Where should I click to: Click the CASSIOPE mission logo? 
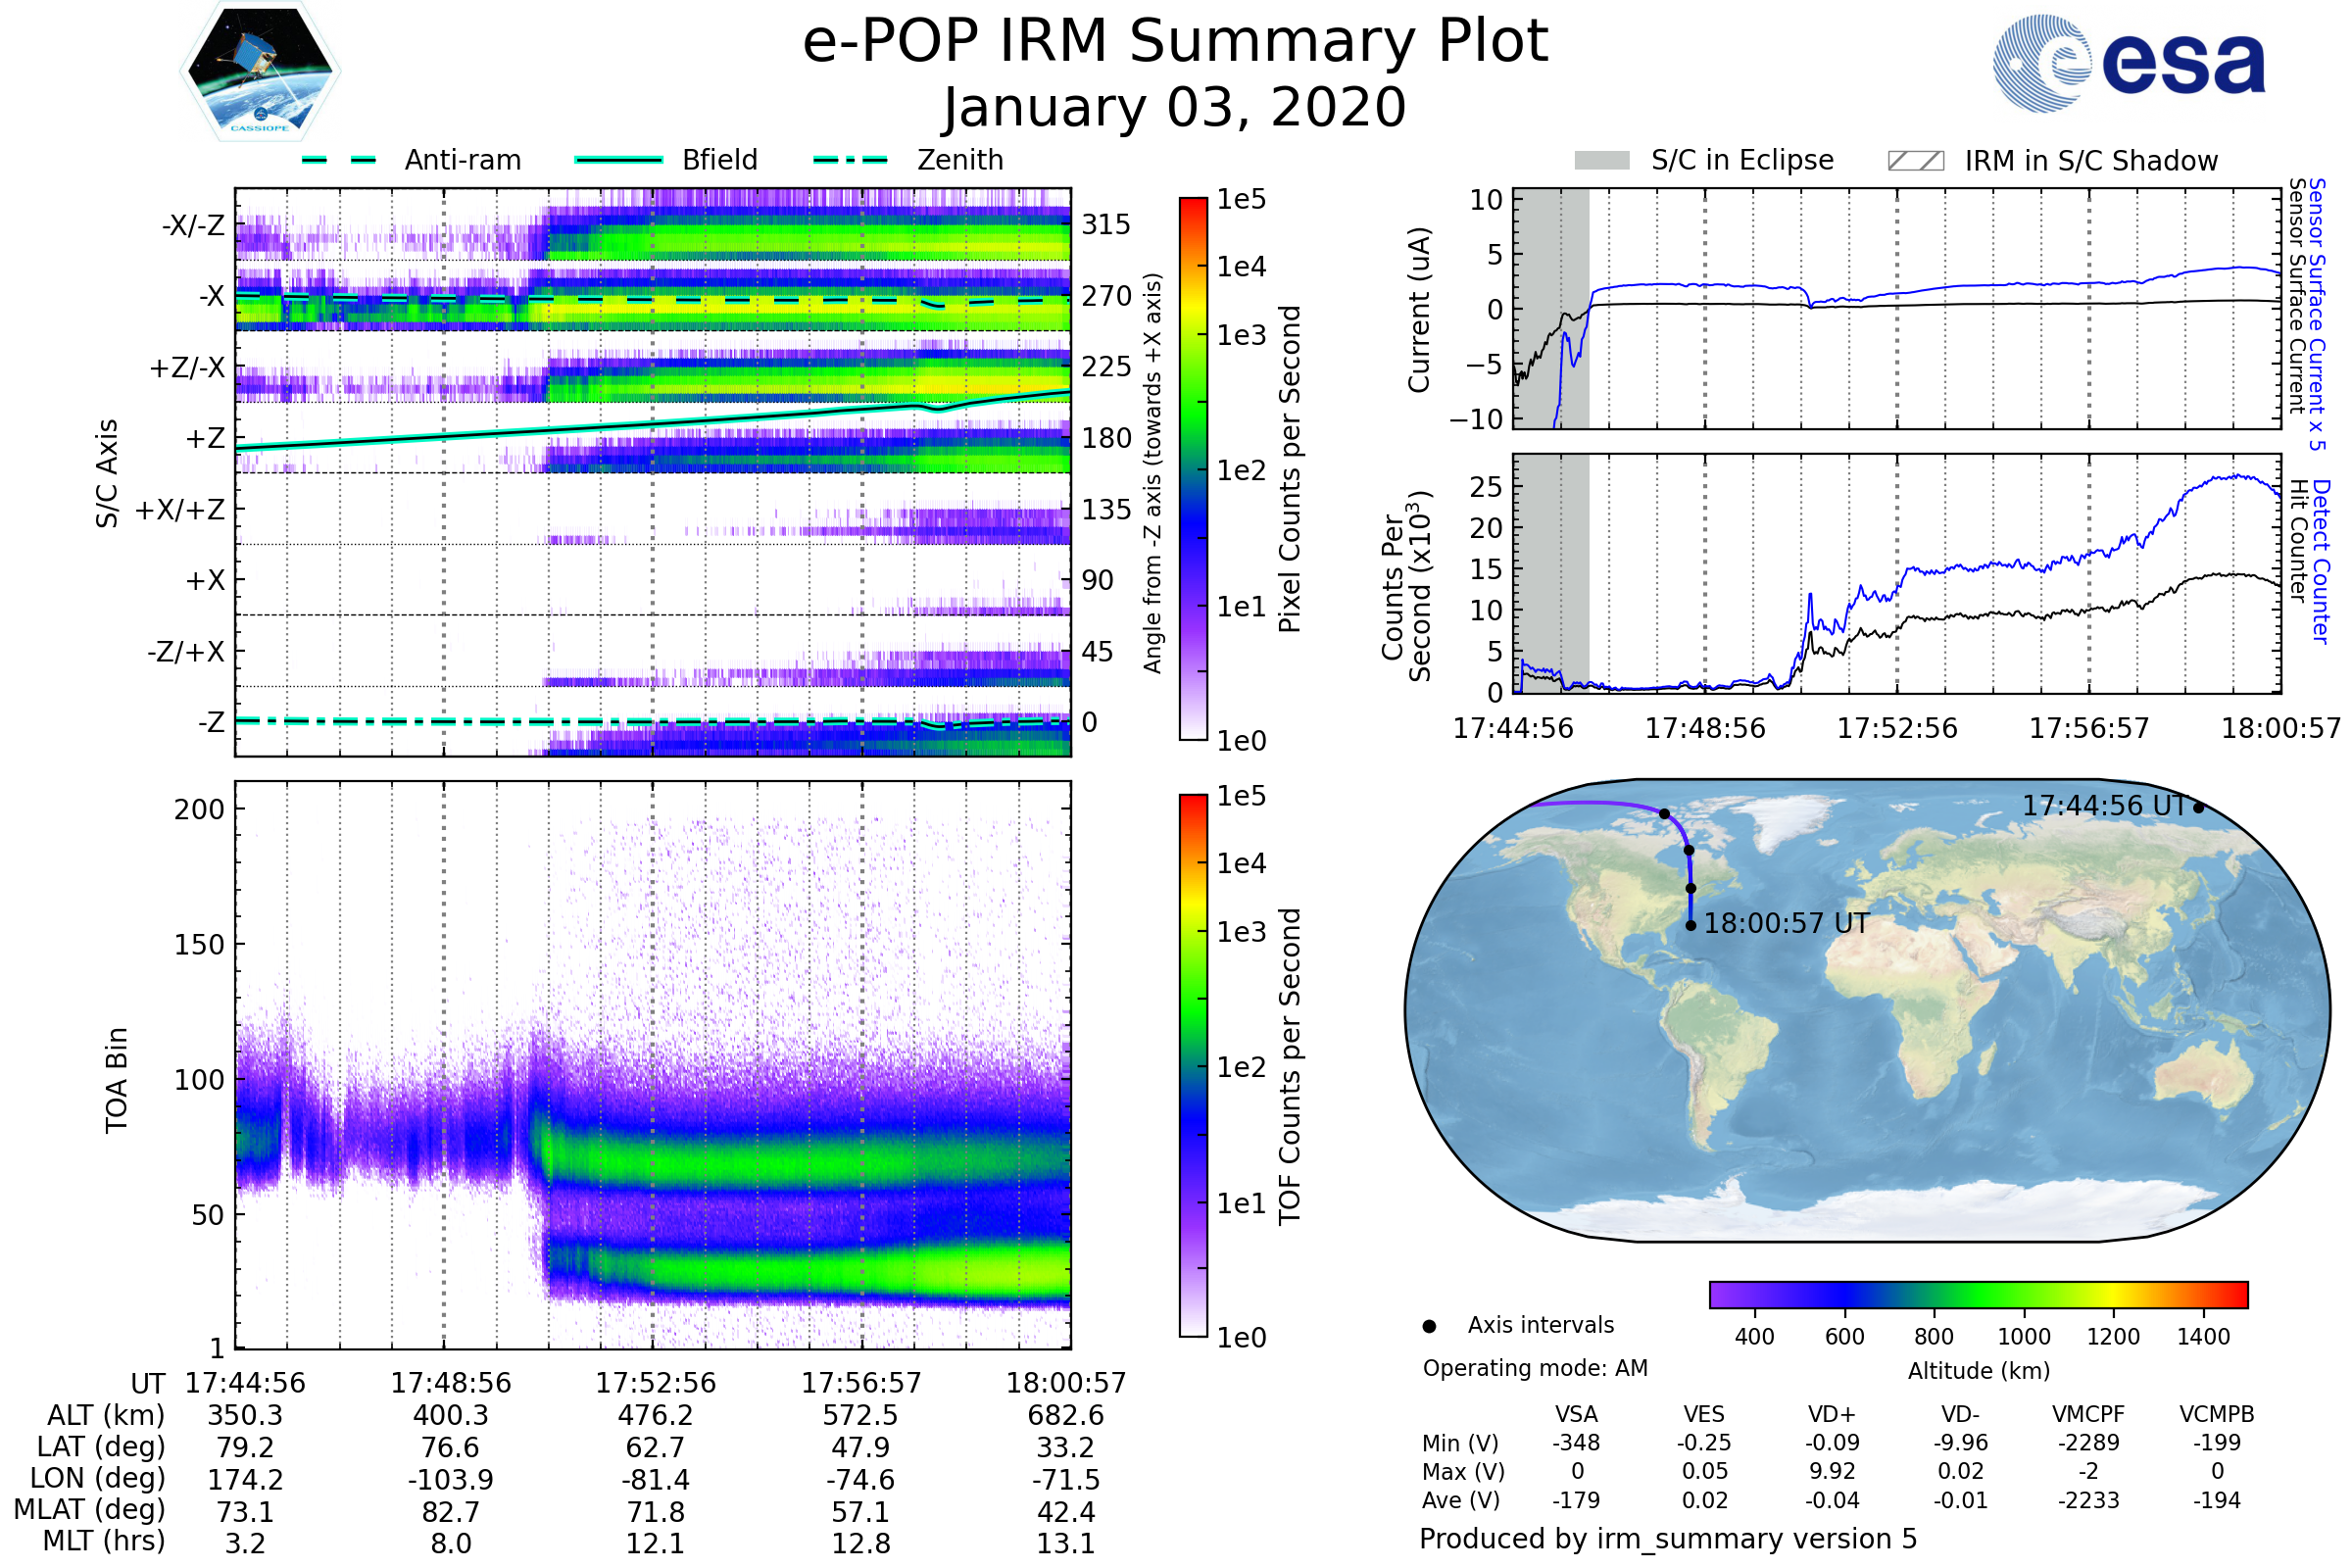260,72
